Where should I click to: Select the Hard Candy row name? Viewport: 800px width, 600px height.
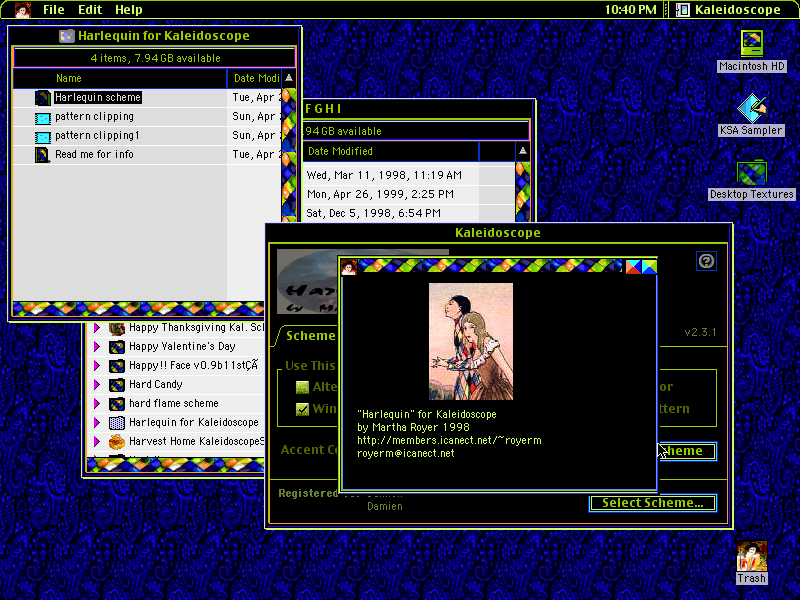click(156, 385)
